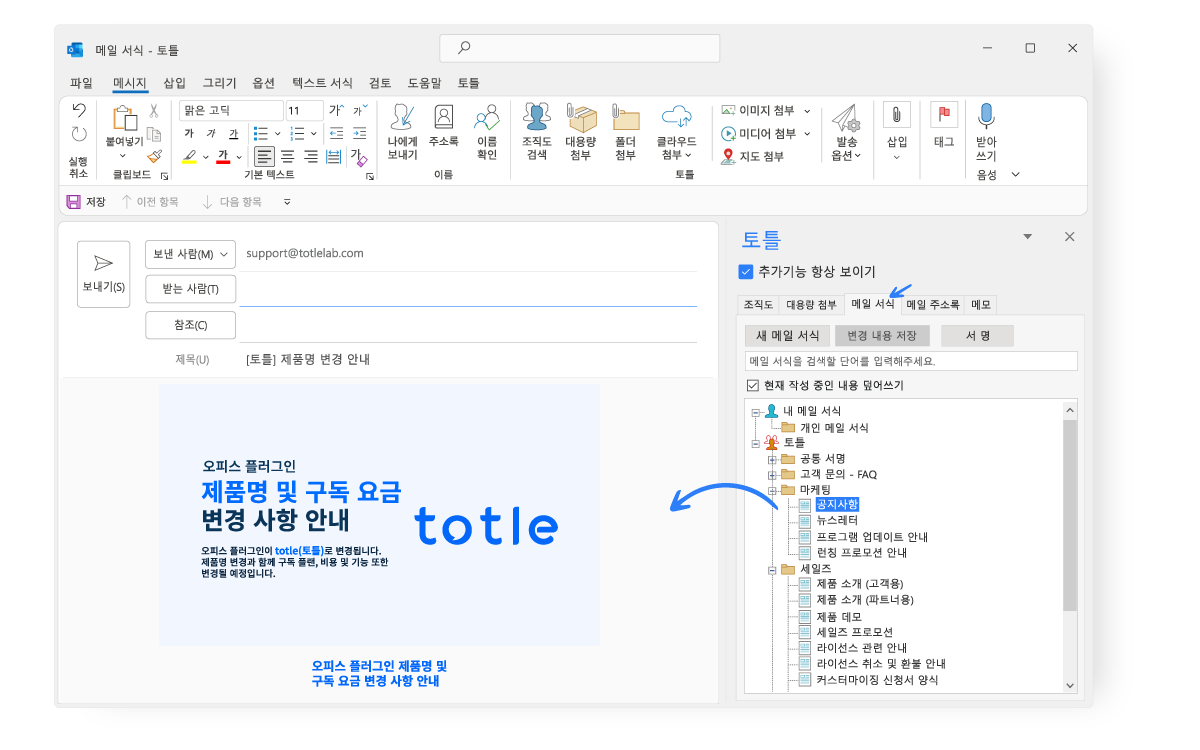Click the scissors cut icon

pyautogui.click(x=154, y=111)
